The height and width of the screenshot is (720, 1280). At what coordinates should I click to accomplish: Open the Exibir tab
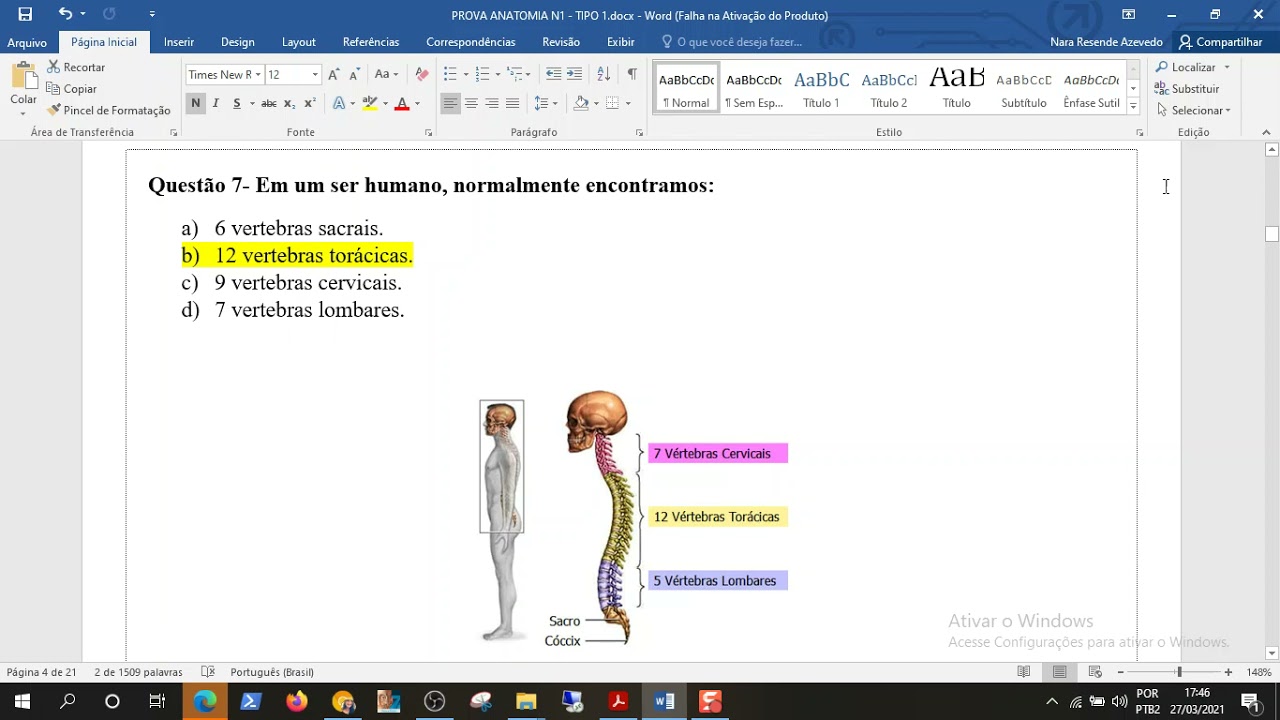click(621, 42)
